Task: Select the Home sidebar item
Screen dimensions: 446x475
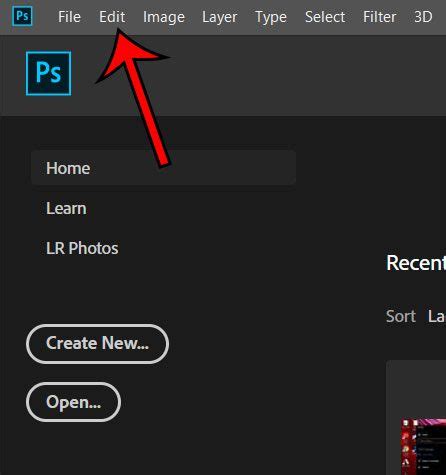Action: 163,168
